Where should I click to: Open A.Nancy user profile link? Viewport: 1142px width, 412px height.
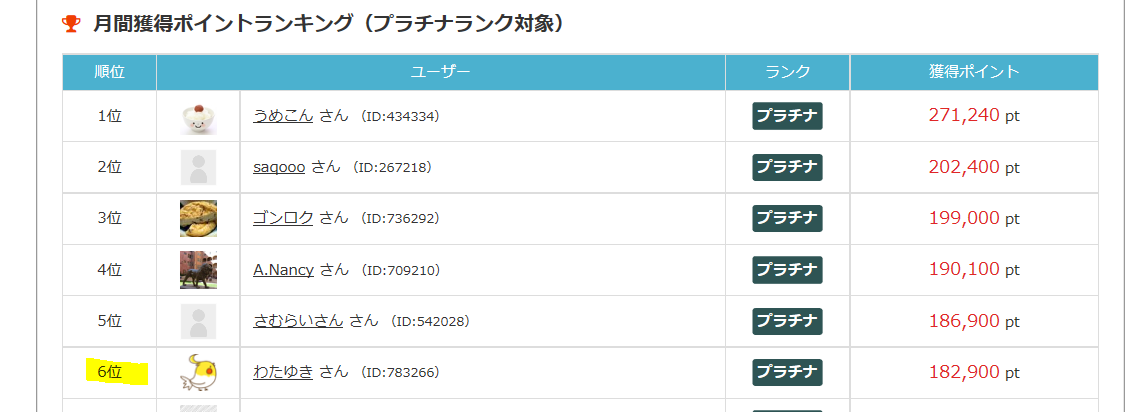283,270
